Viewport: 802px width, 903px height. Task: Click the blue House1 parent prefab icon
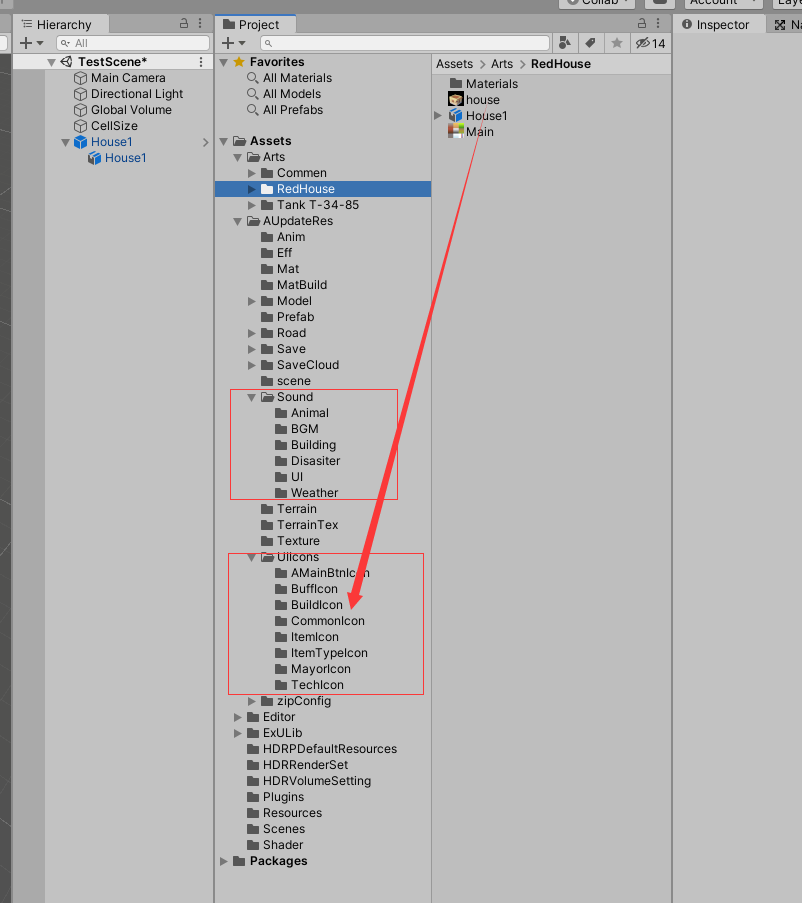[x=81, y=142]
